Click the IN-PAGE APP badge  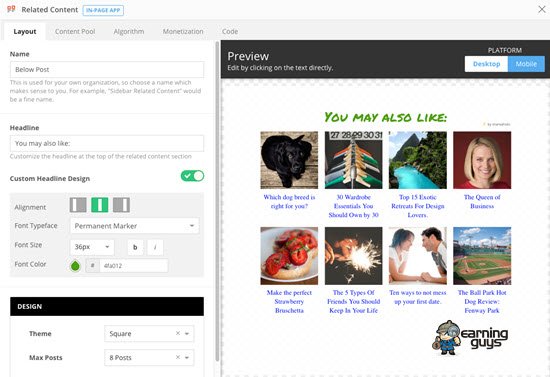pos(103,10)
